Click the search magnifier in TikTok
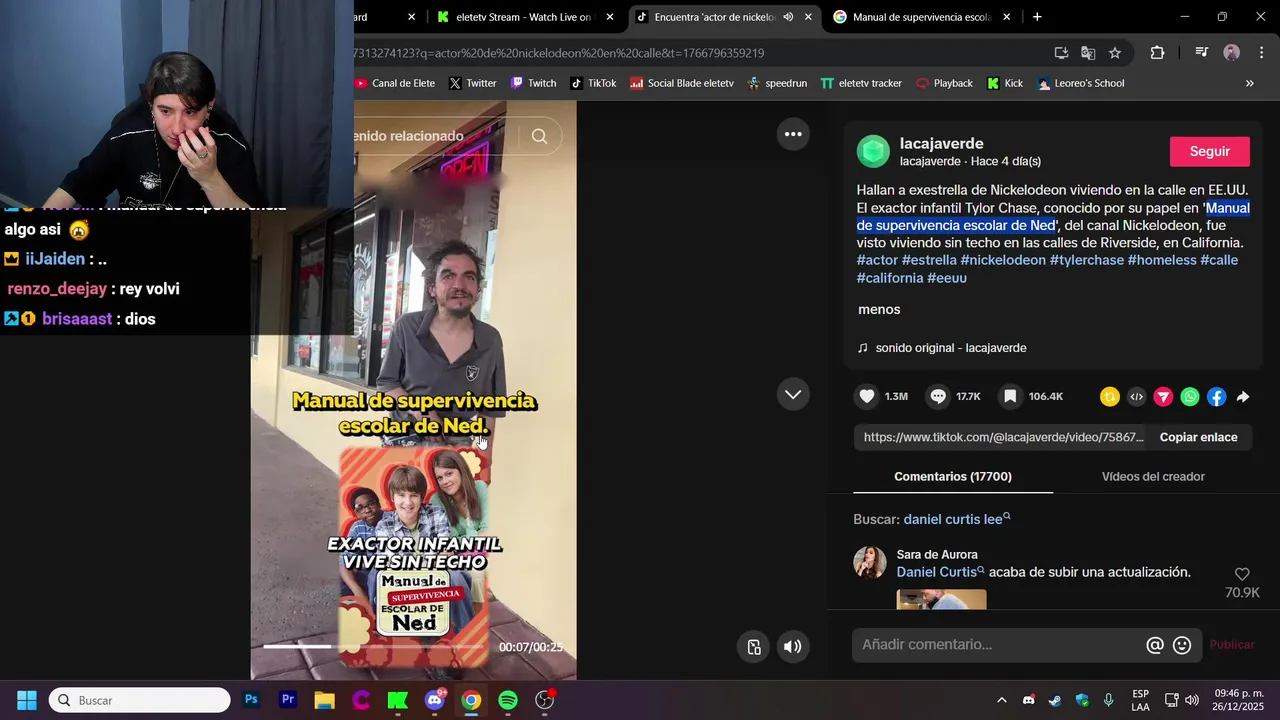The width and height of the screenshot is (1280, 720). point(540,136)
